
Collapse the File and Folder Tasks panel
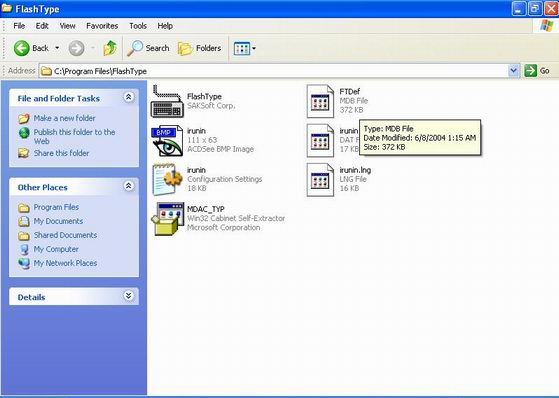[128, 97]
